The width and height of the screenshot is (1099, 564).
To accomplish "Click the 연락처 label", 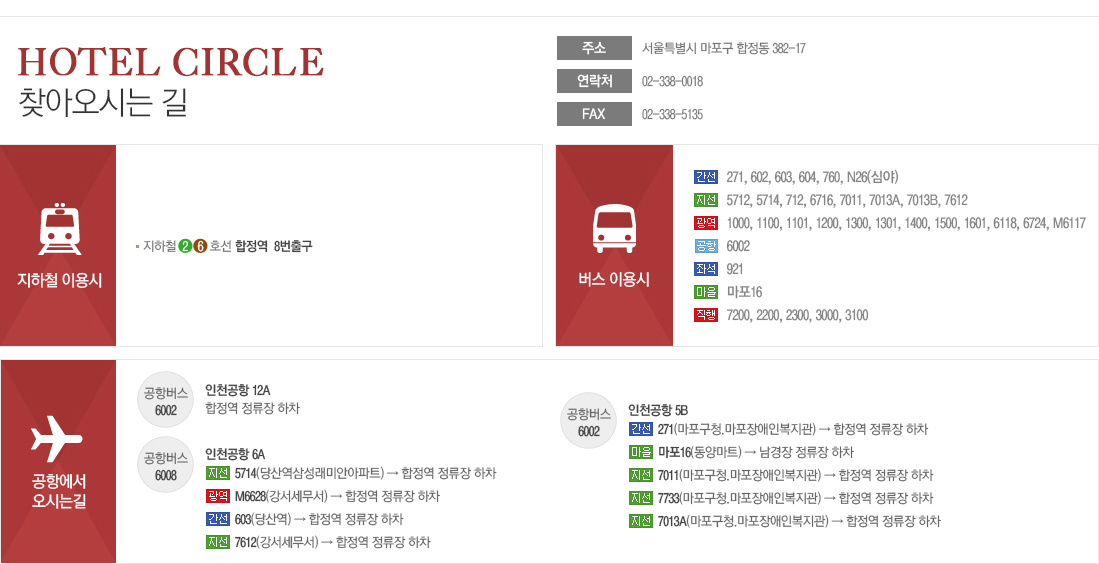I will click(x=594, y=81).
